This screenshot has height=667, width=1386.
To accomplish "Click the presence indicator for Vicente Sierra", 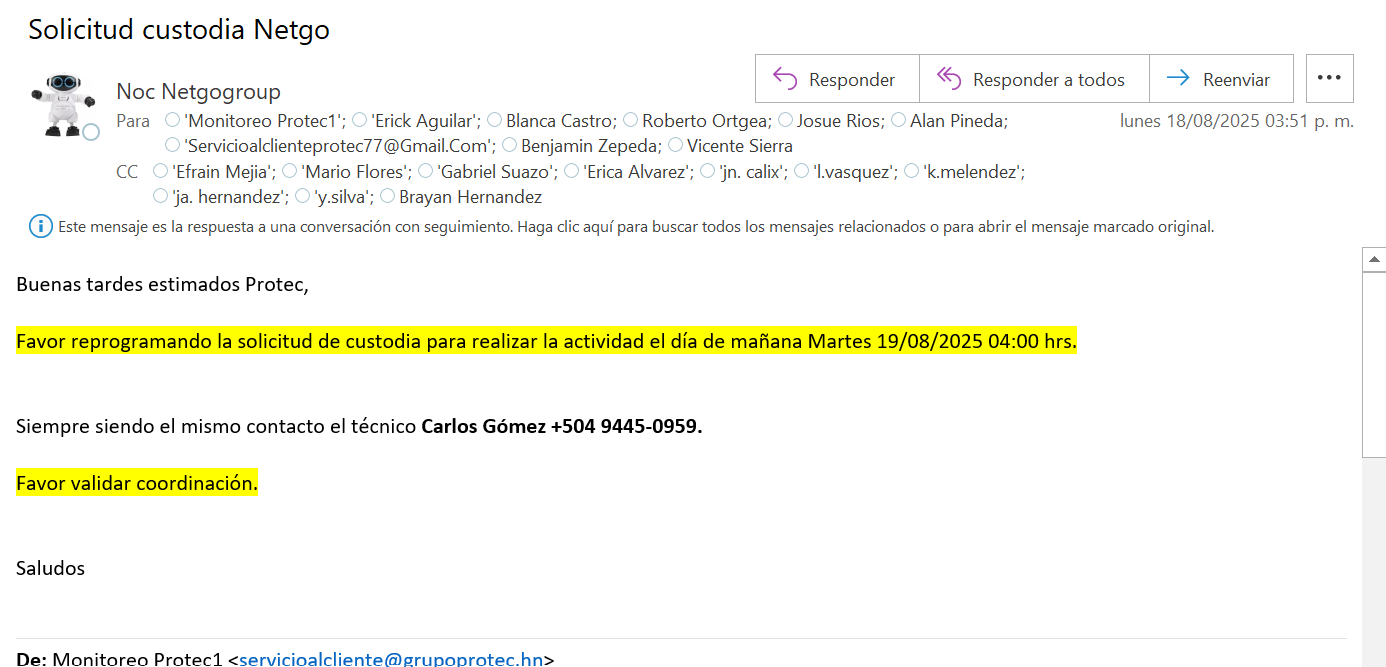I will tap(675, 145).
